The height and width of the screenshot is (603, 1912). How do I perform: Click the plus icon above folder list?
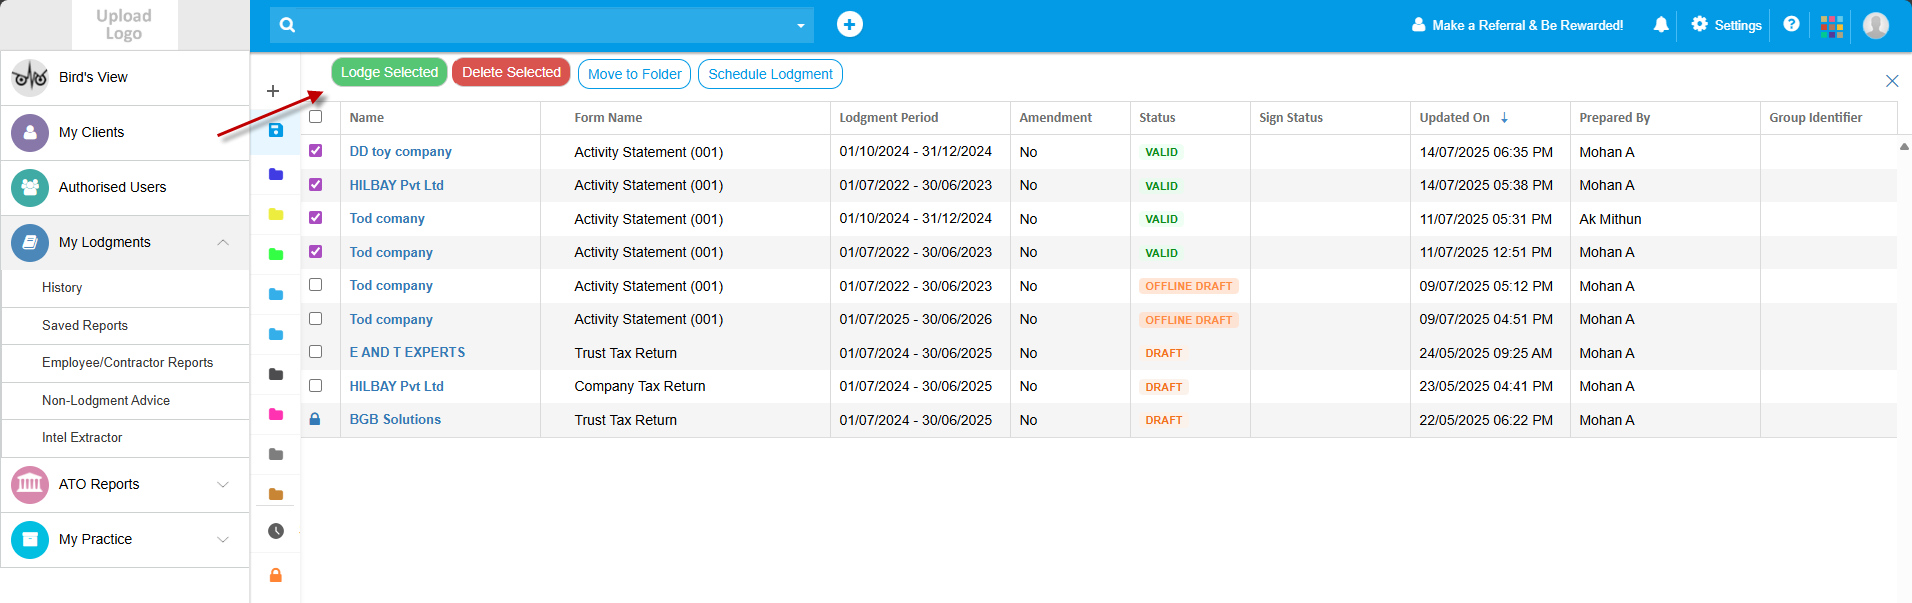pyautogui.click(x=273, y=91)
